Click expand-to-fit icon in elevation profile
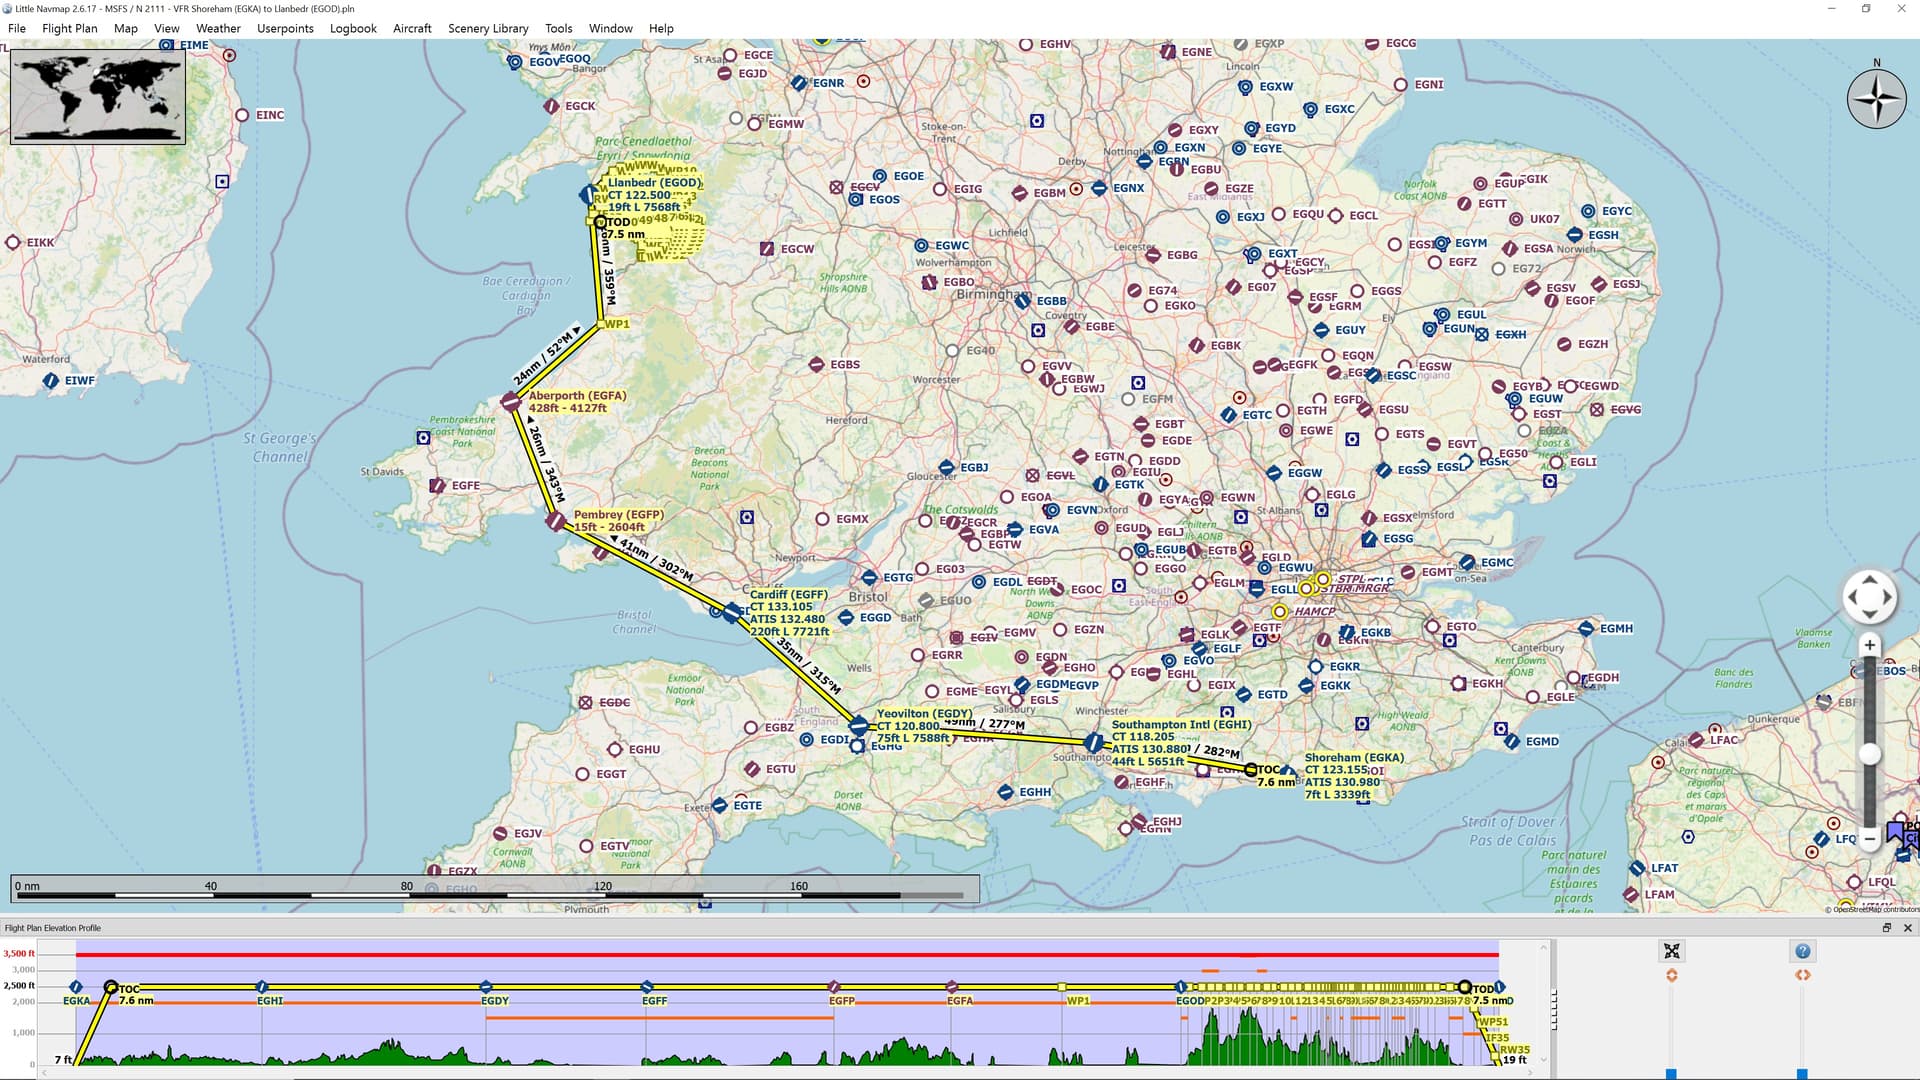The width and height of the screenshot is (1920, 1080). click(1671, 951)
